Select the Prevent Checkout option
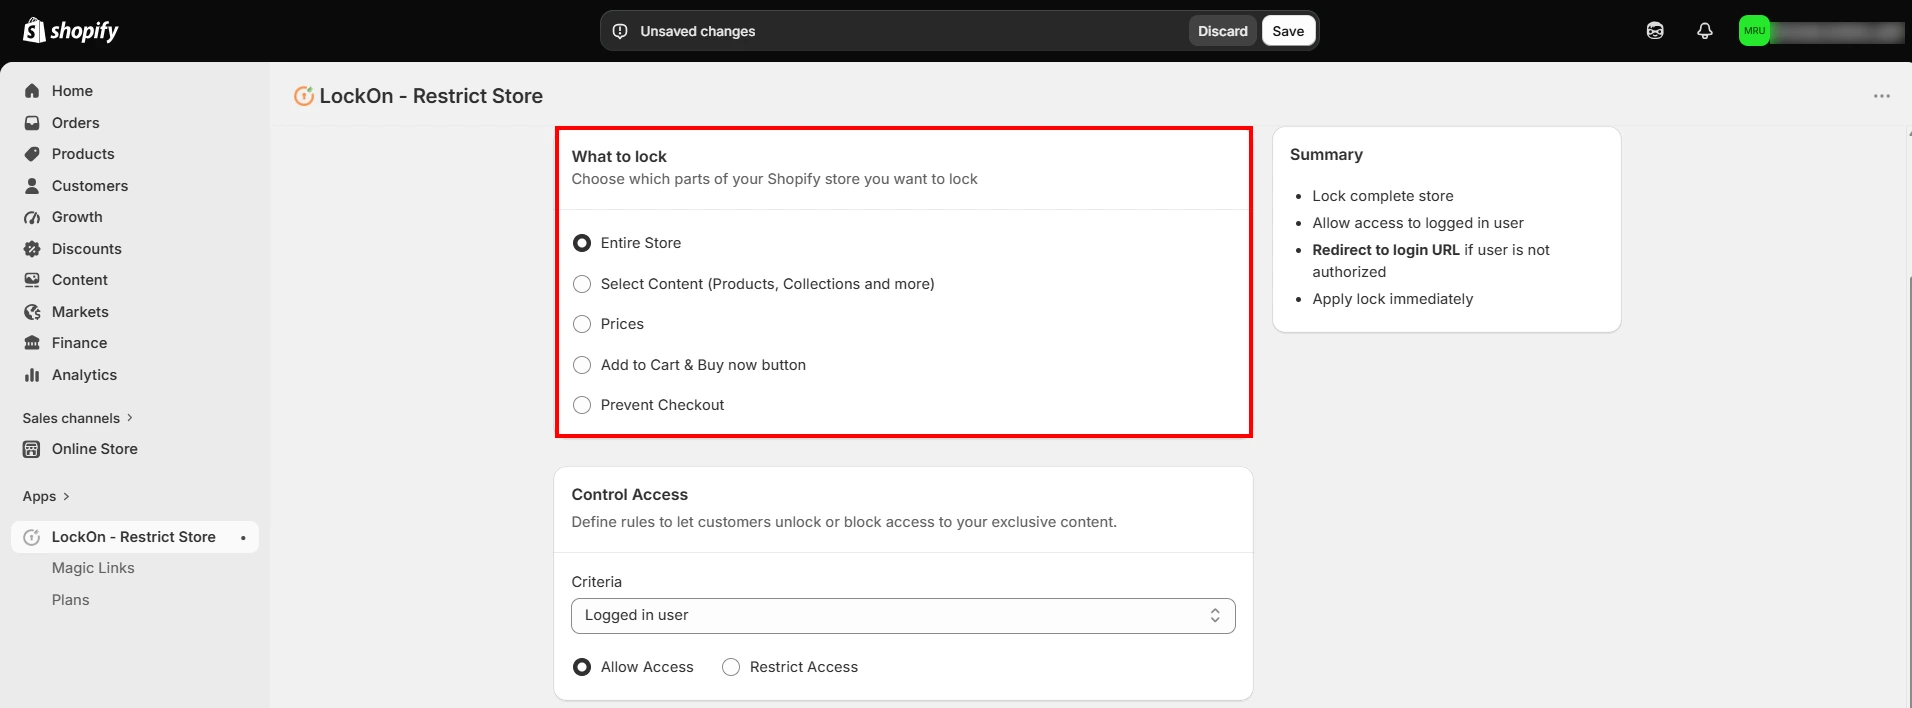1912x708 pixels. click(x=582, y=405)
